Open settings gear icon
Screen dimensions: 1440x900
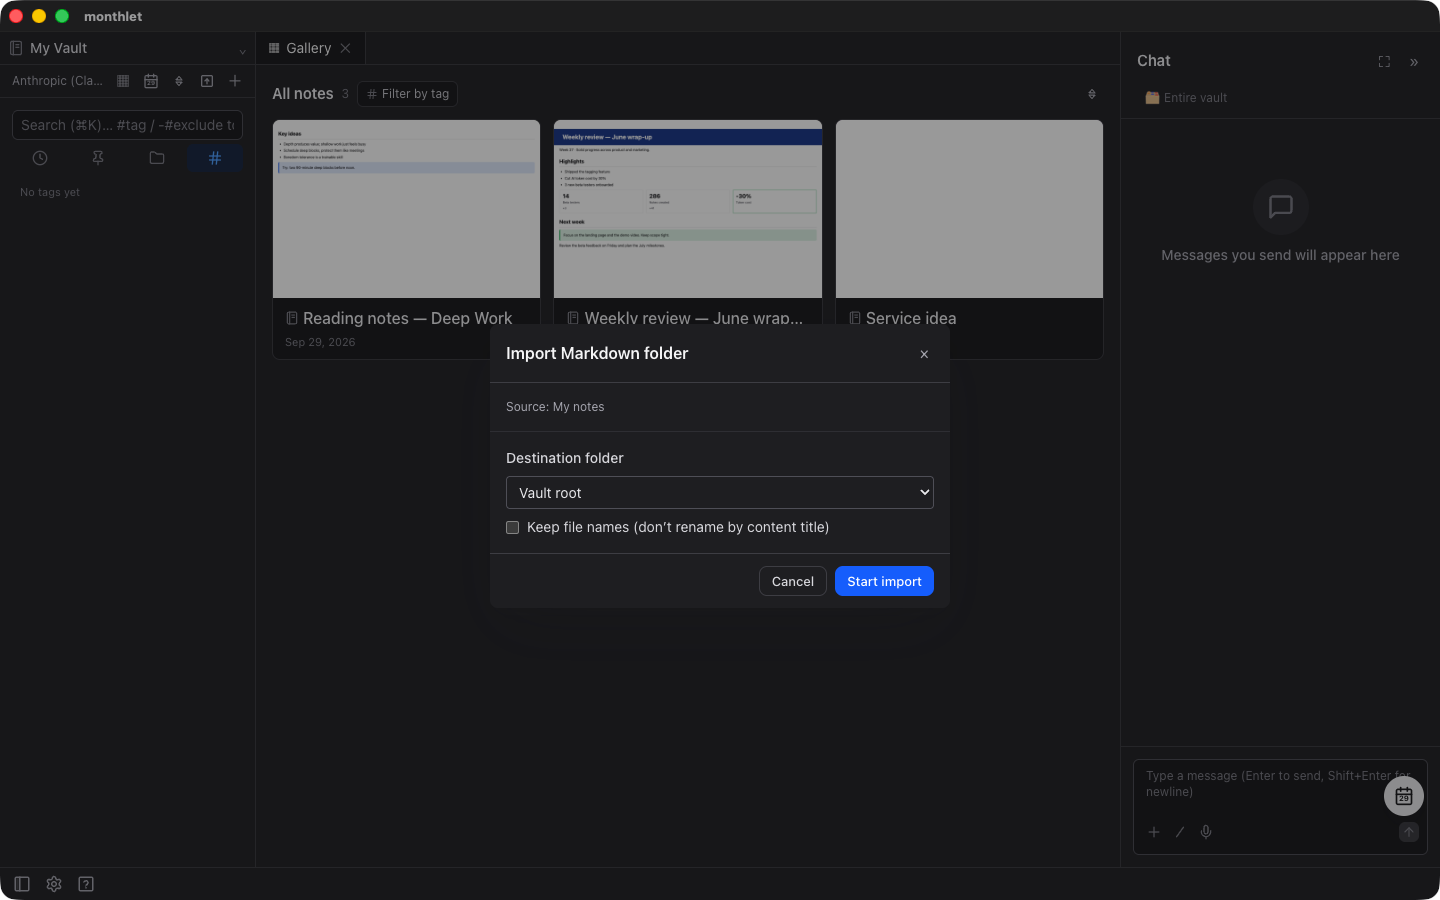coord(54,884)
